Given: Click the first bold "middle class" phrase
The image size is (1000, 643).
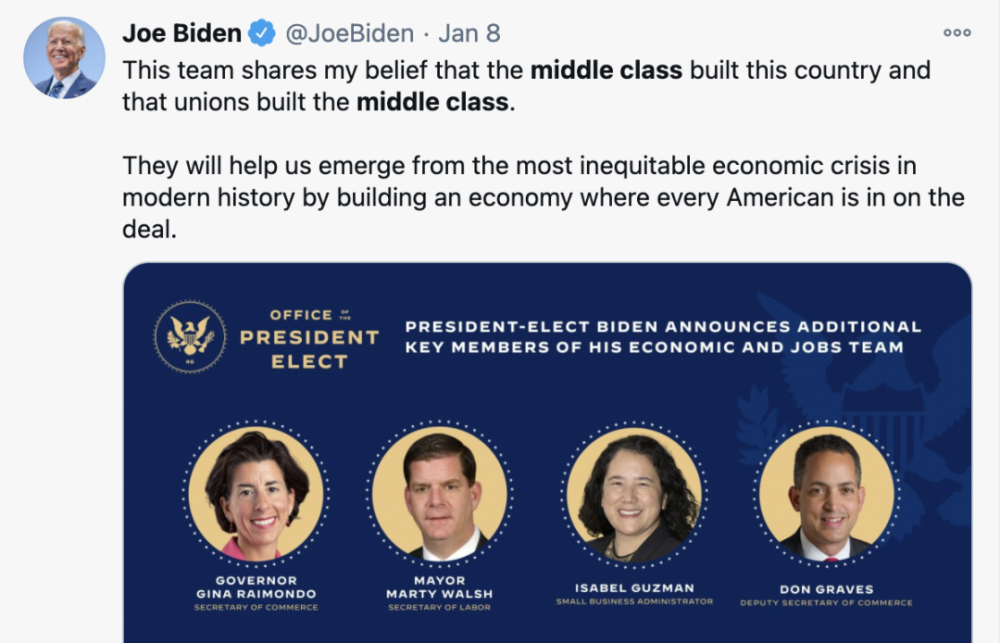Looking at the screenshot, I should pos(606,71).
